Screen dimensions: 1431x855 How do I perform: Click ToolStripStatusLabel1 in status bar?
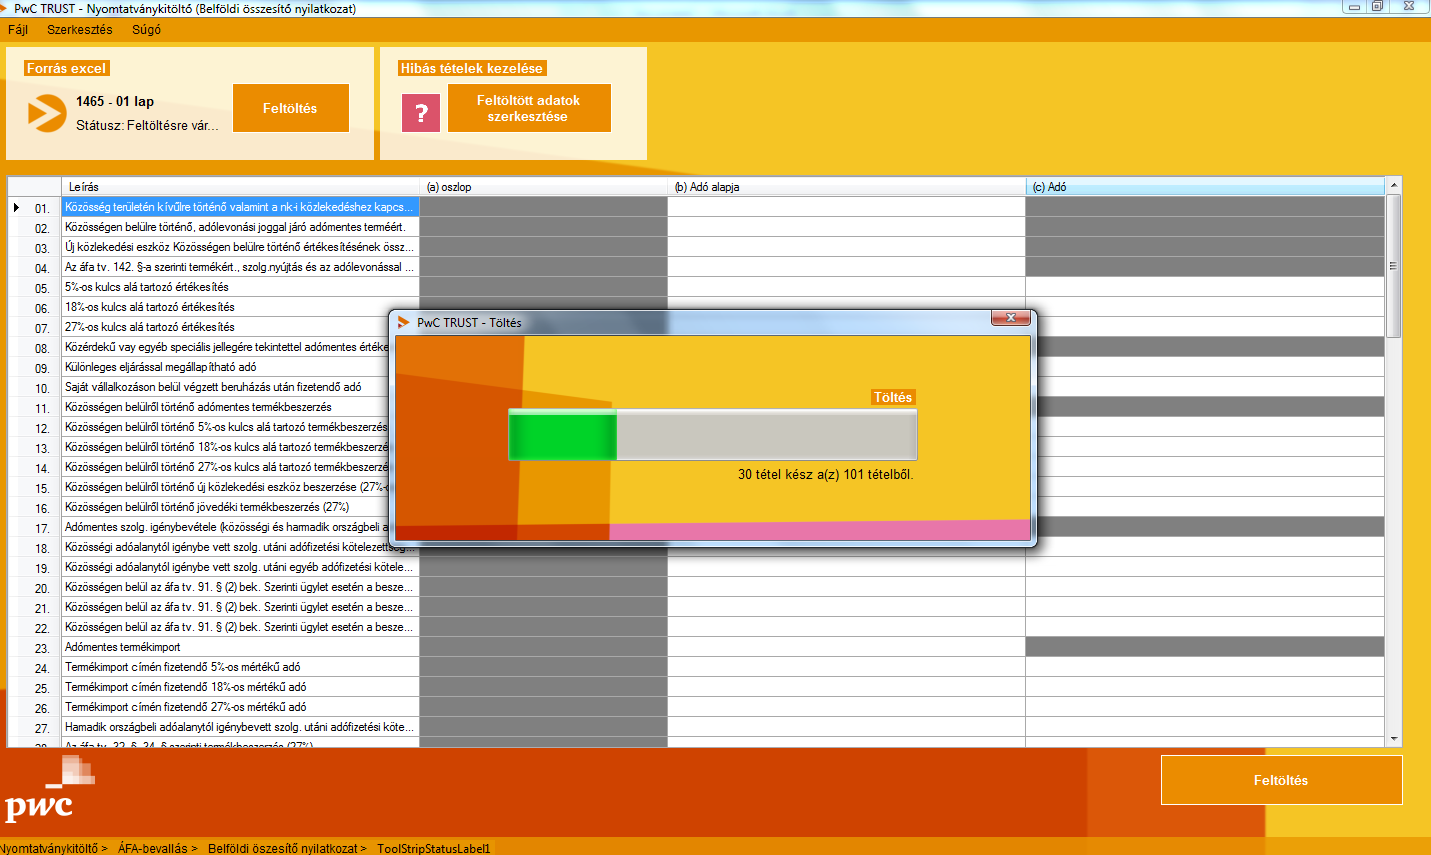coord(433,848)
